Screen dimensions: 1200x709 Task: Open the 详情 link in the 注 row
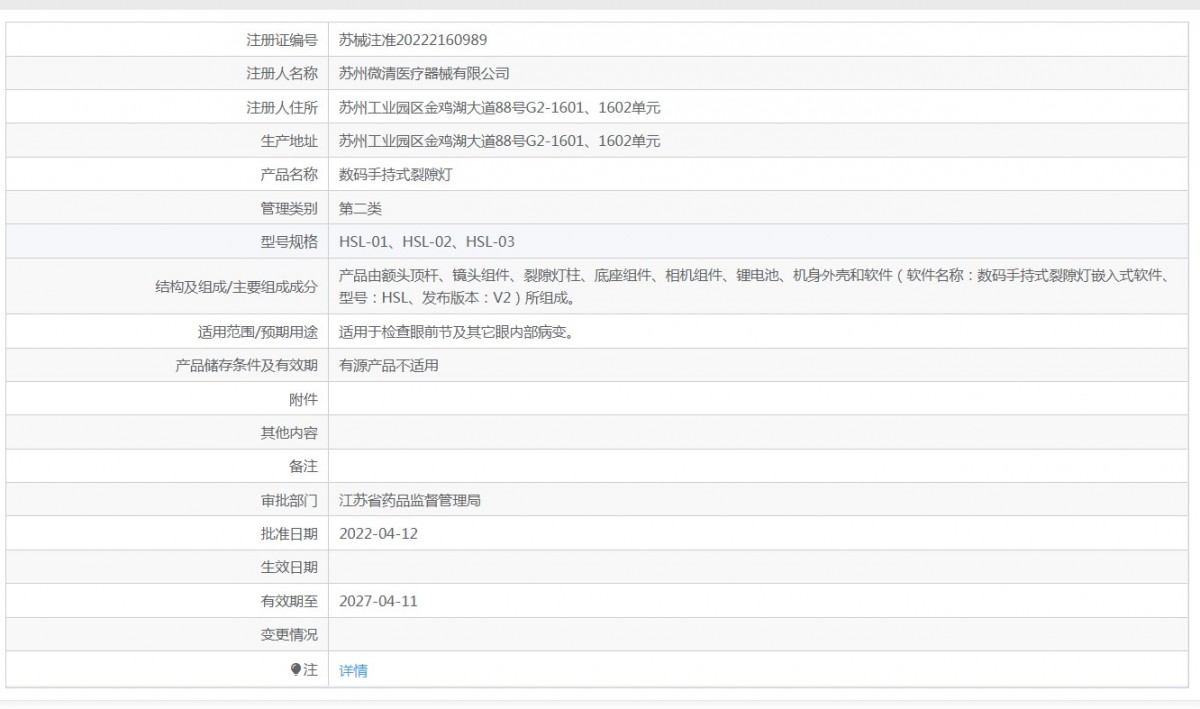pos(353,670)
